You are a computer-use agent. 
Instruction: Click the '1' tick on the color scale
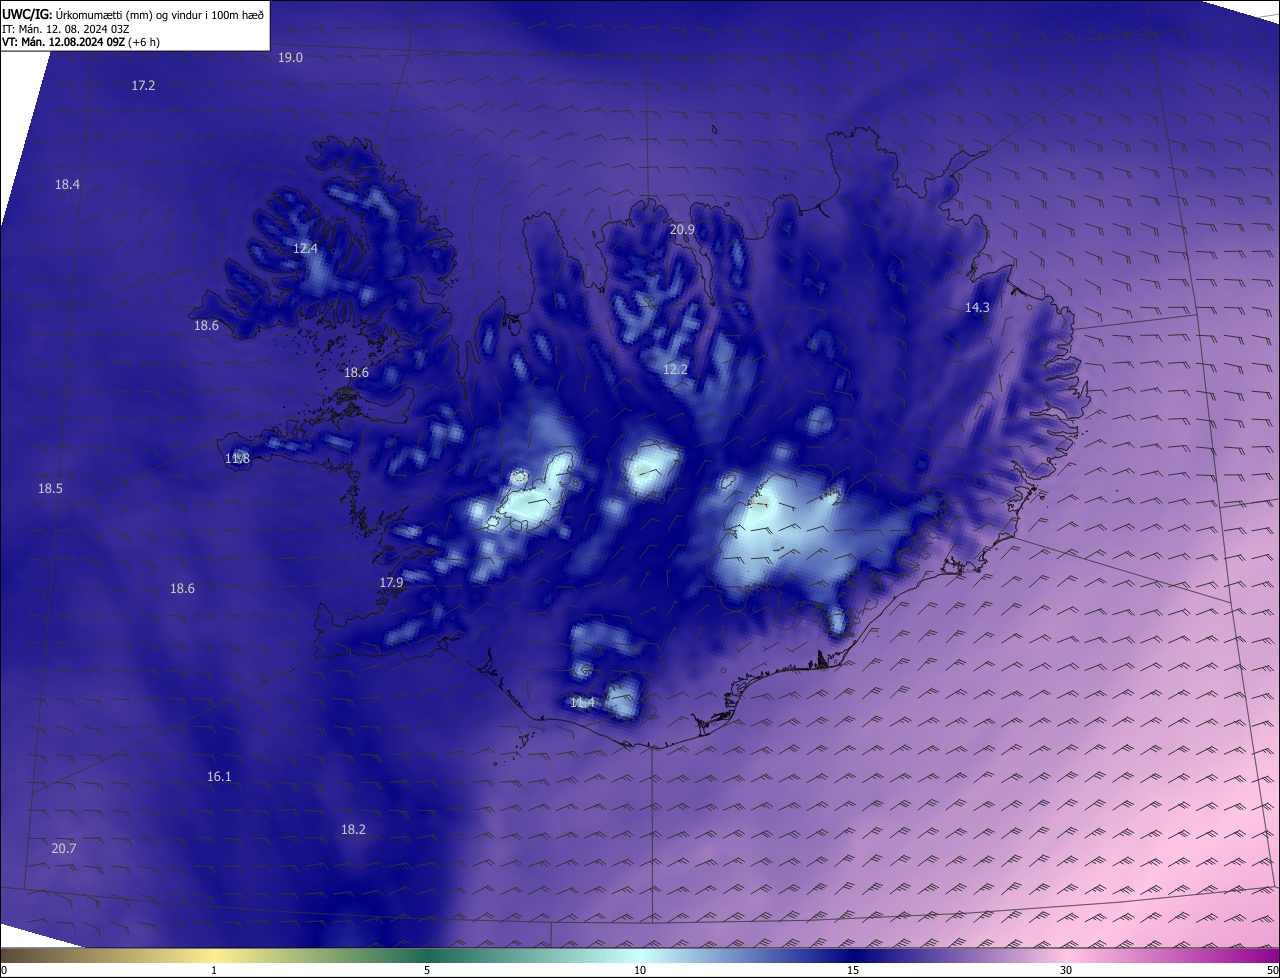coord(214,970)
